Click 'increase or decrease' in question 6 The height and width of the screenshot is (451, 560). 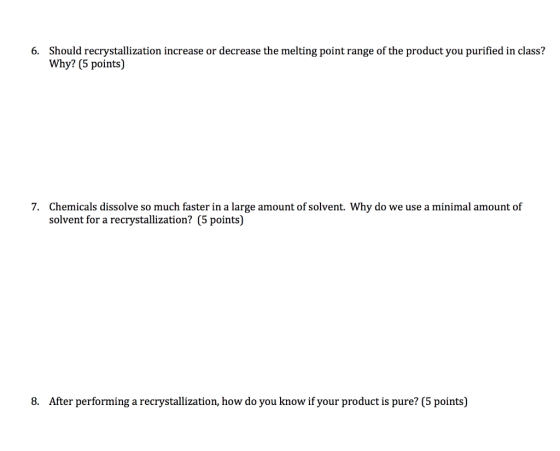(212, 51)
